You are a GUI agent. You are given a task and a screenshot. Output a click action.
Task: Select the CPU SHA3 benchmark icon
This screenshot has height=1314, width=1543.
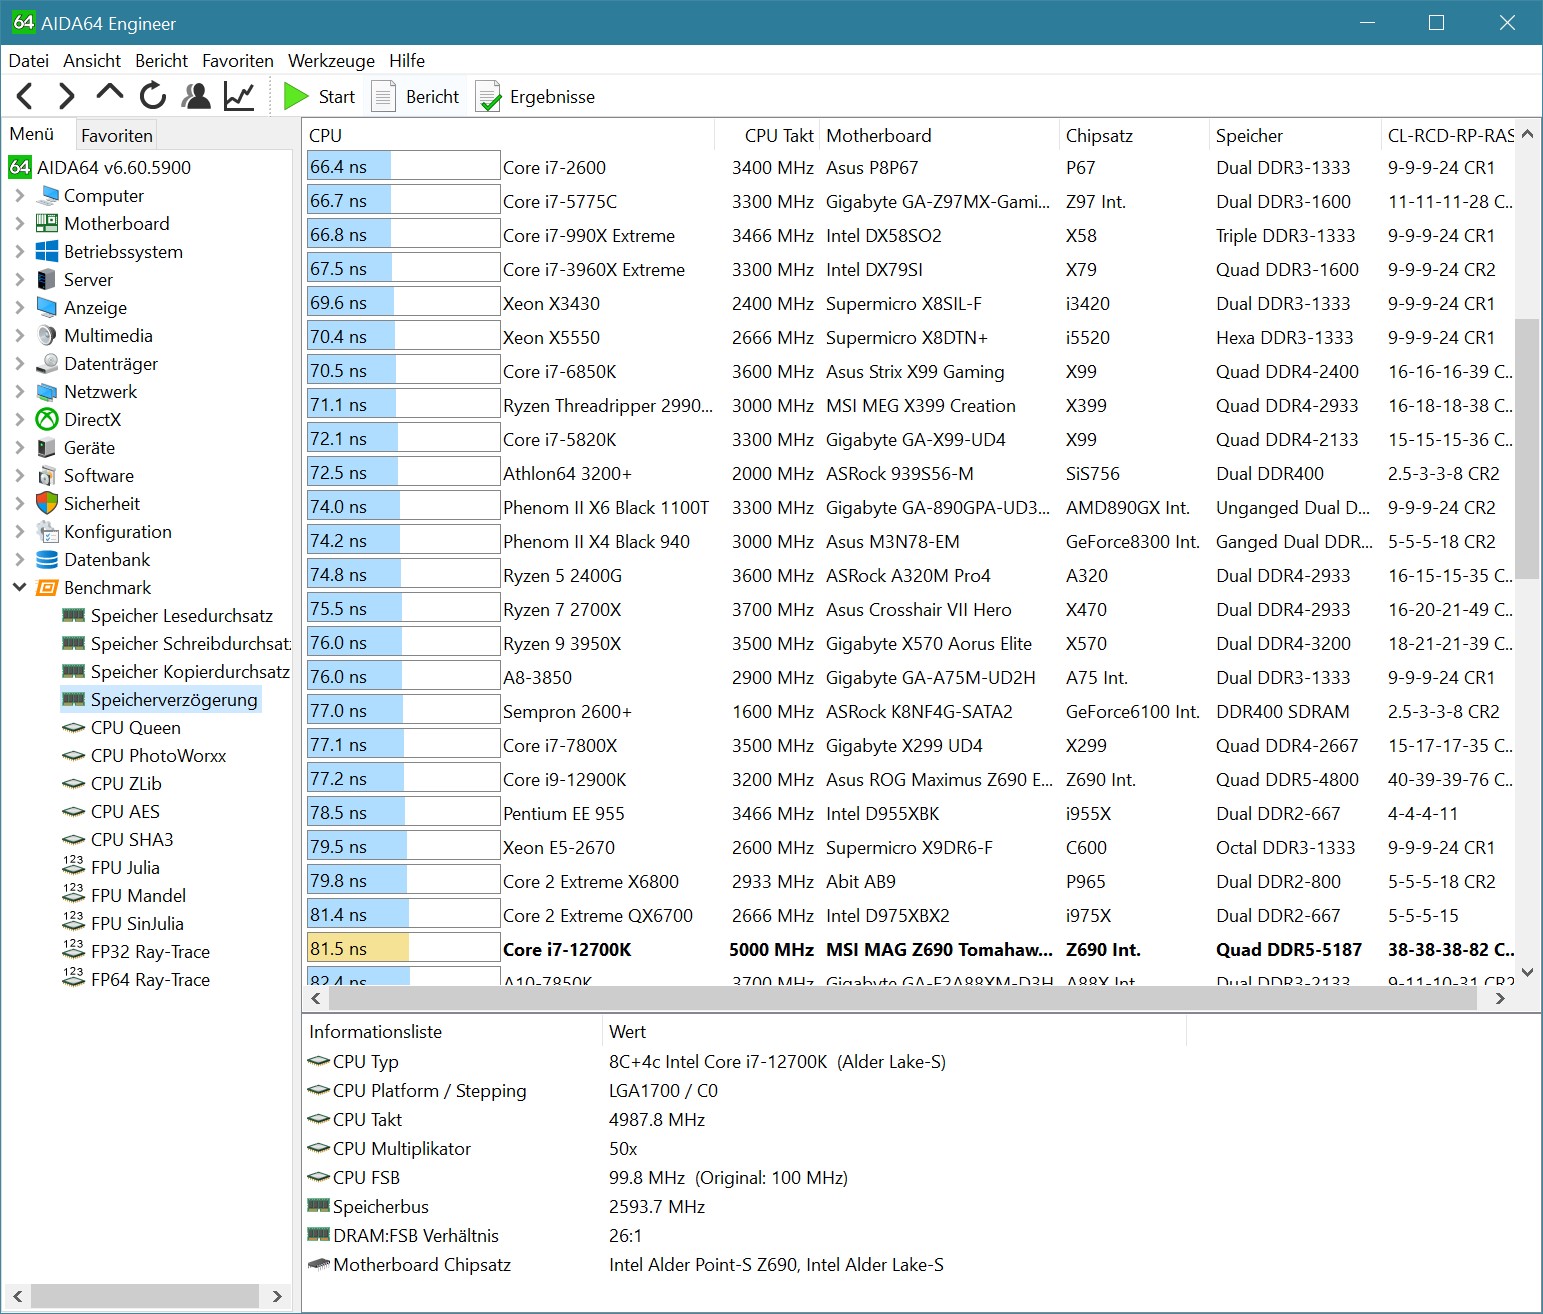pyautogui.click(x=73, y=840)
